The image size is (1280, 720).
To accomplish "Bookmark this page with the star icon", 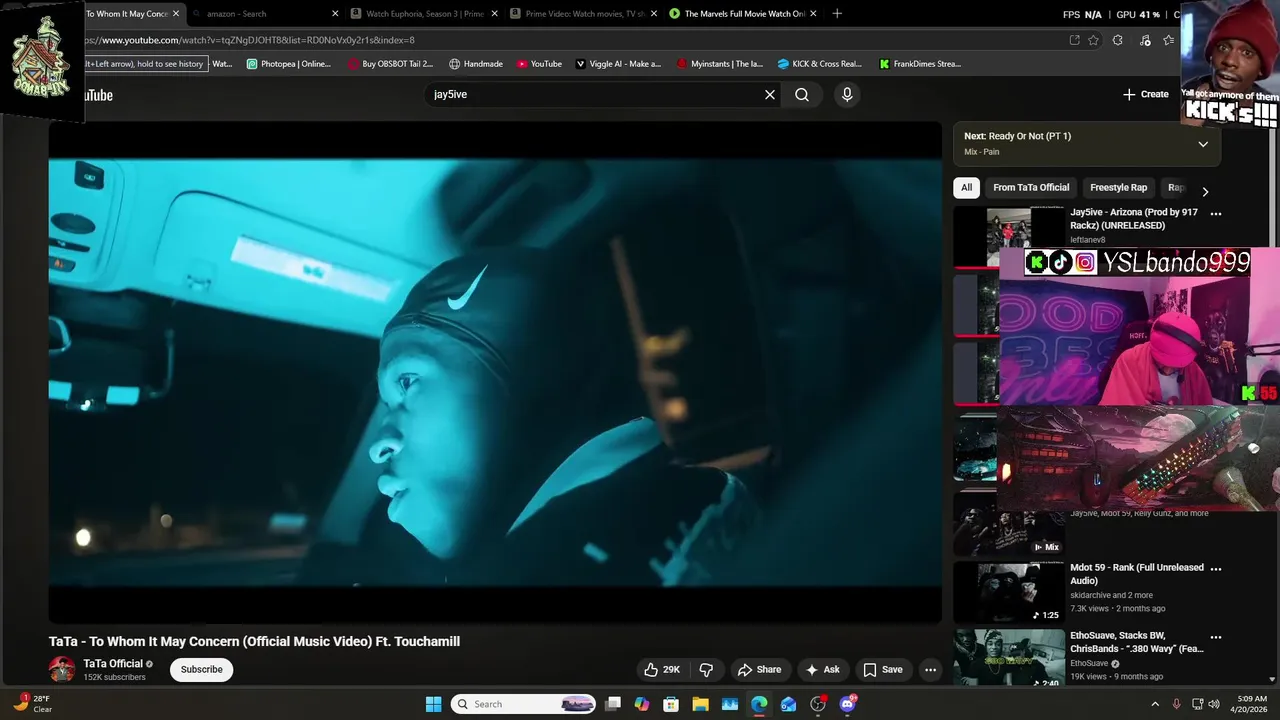I will pyautogui.click(x=1093, y=40).
